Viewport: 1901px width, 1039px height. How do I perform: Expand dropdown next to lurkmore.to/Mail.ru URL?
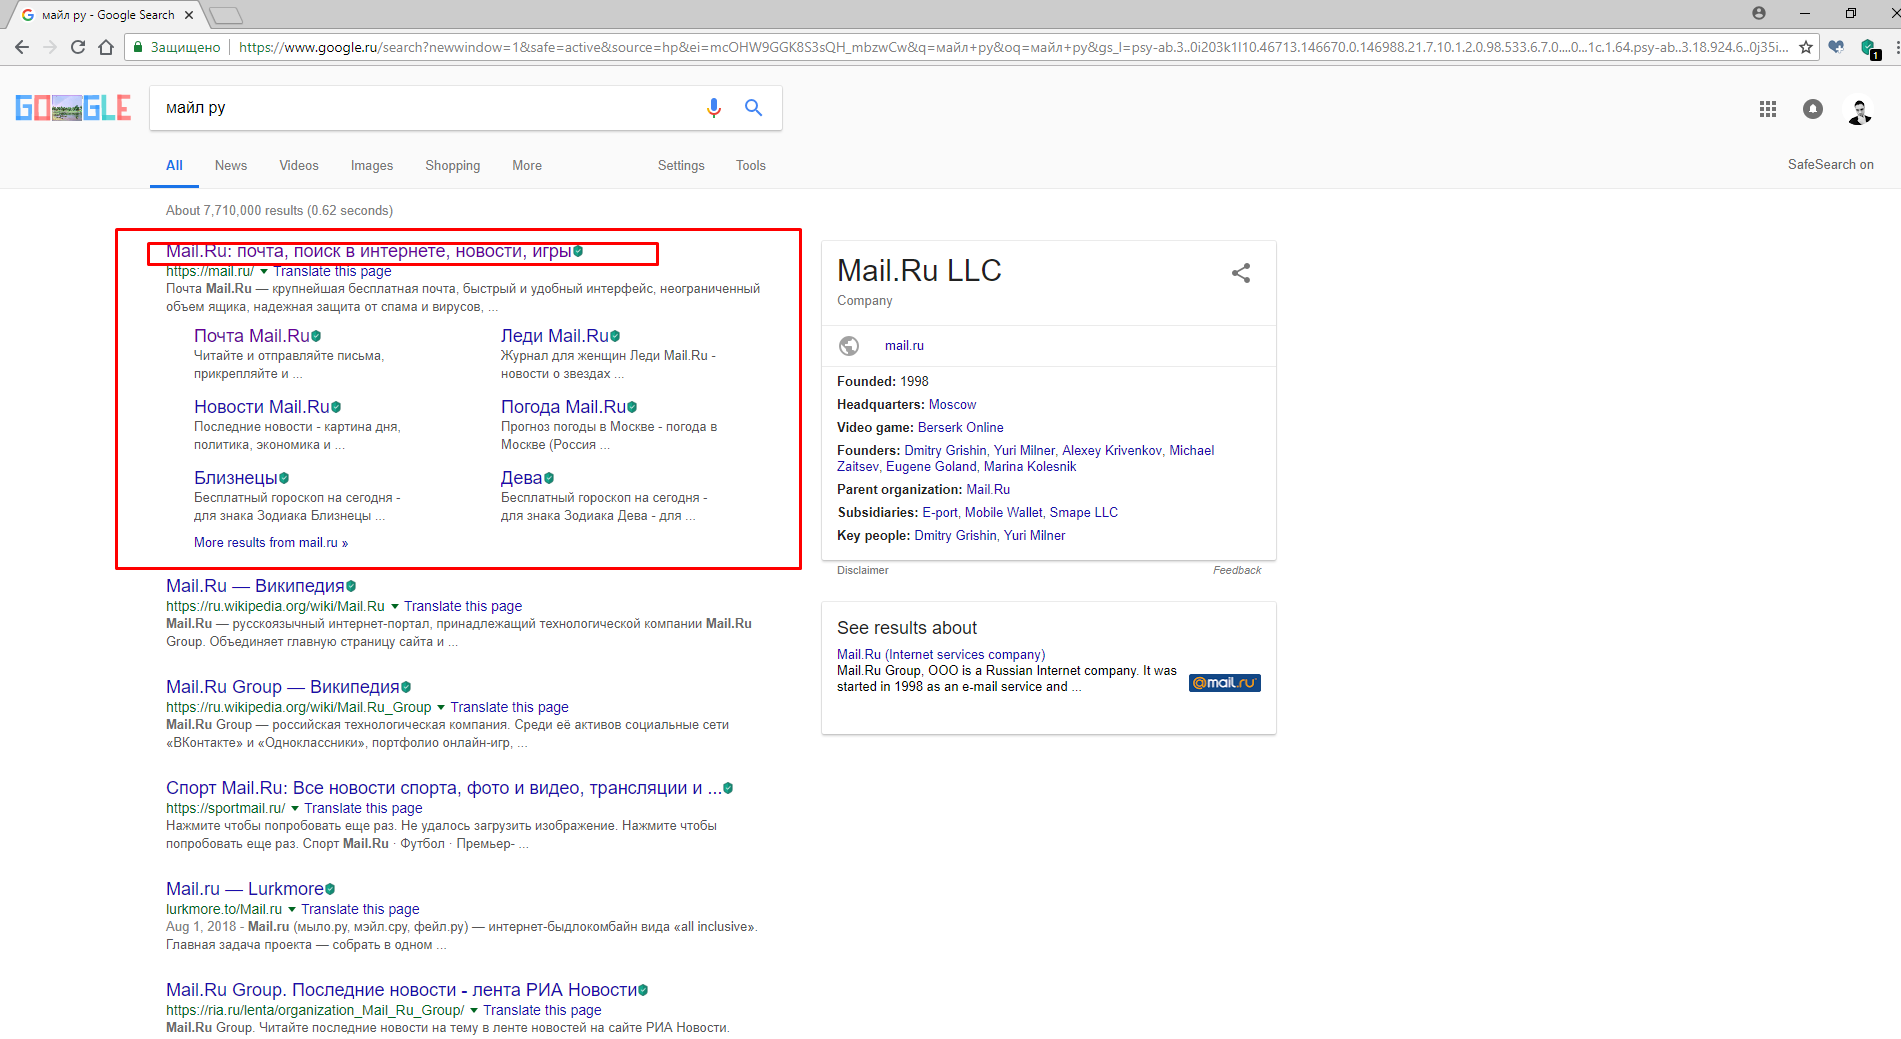[292, 910]
